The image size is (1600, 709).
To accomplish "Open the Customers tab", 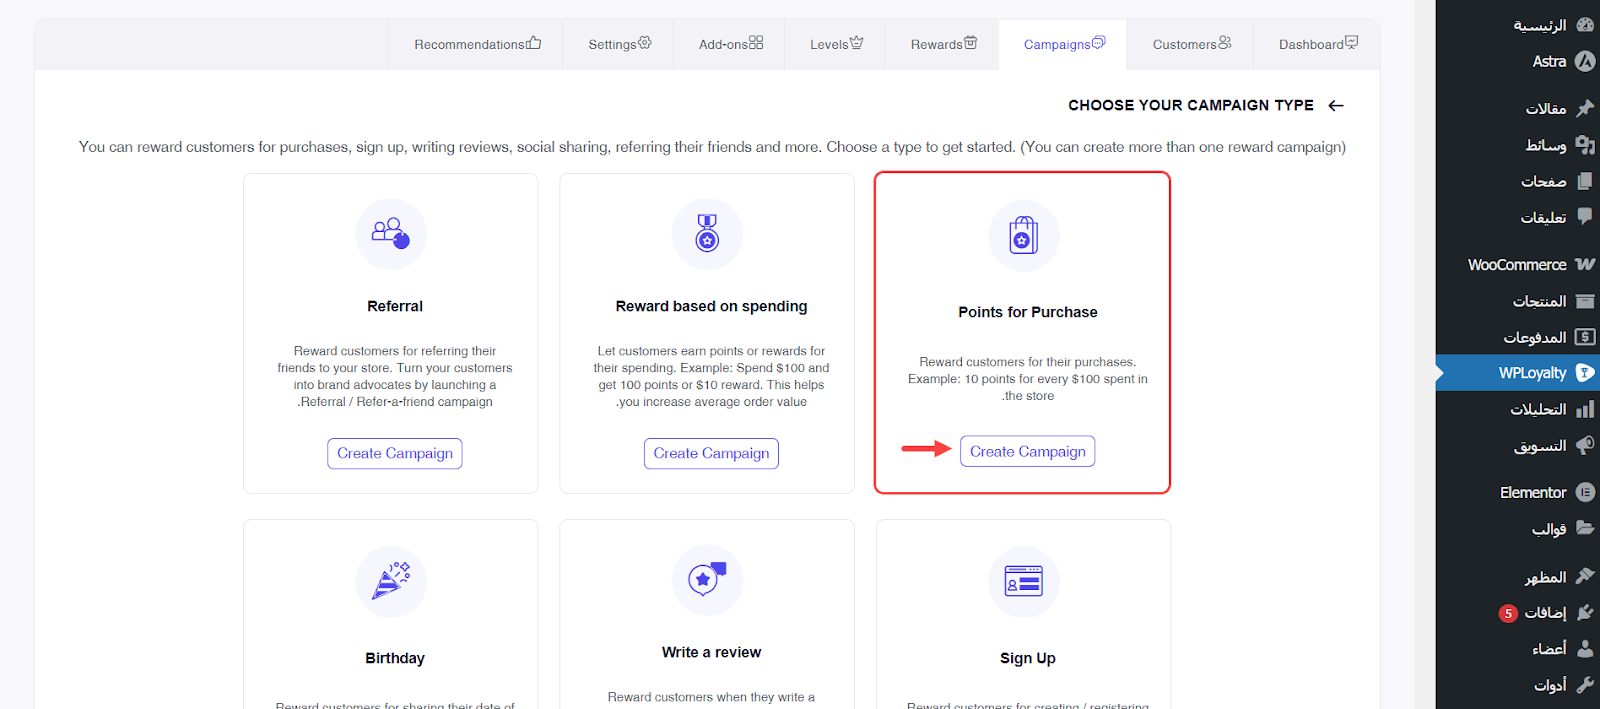I will pos(1191,44).
